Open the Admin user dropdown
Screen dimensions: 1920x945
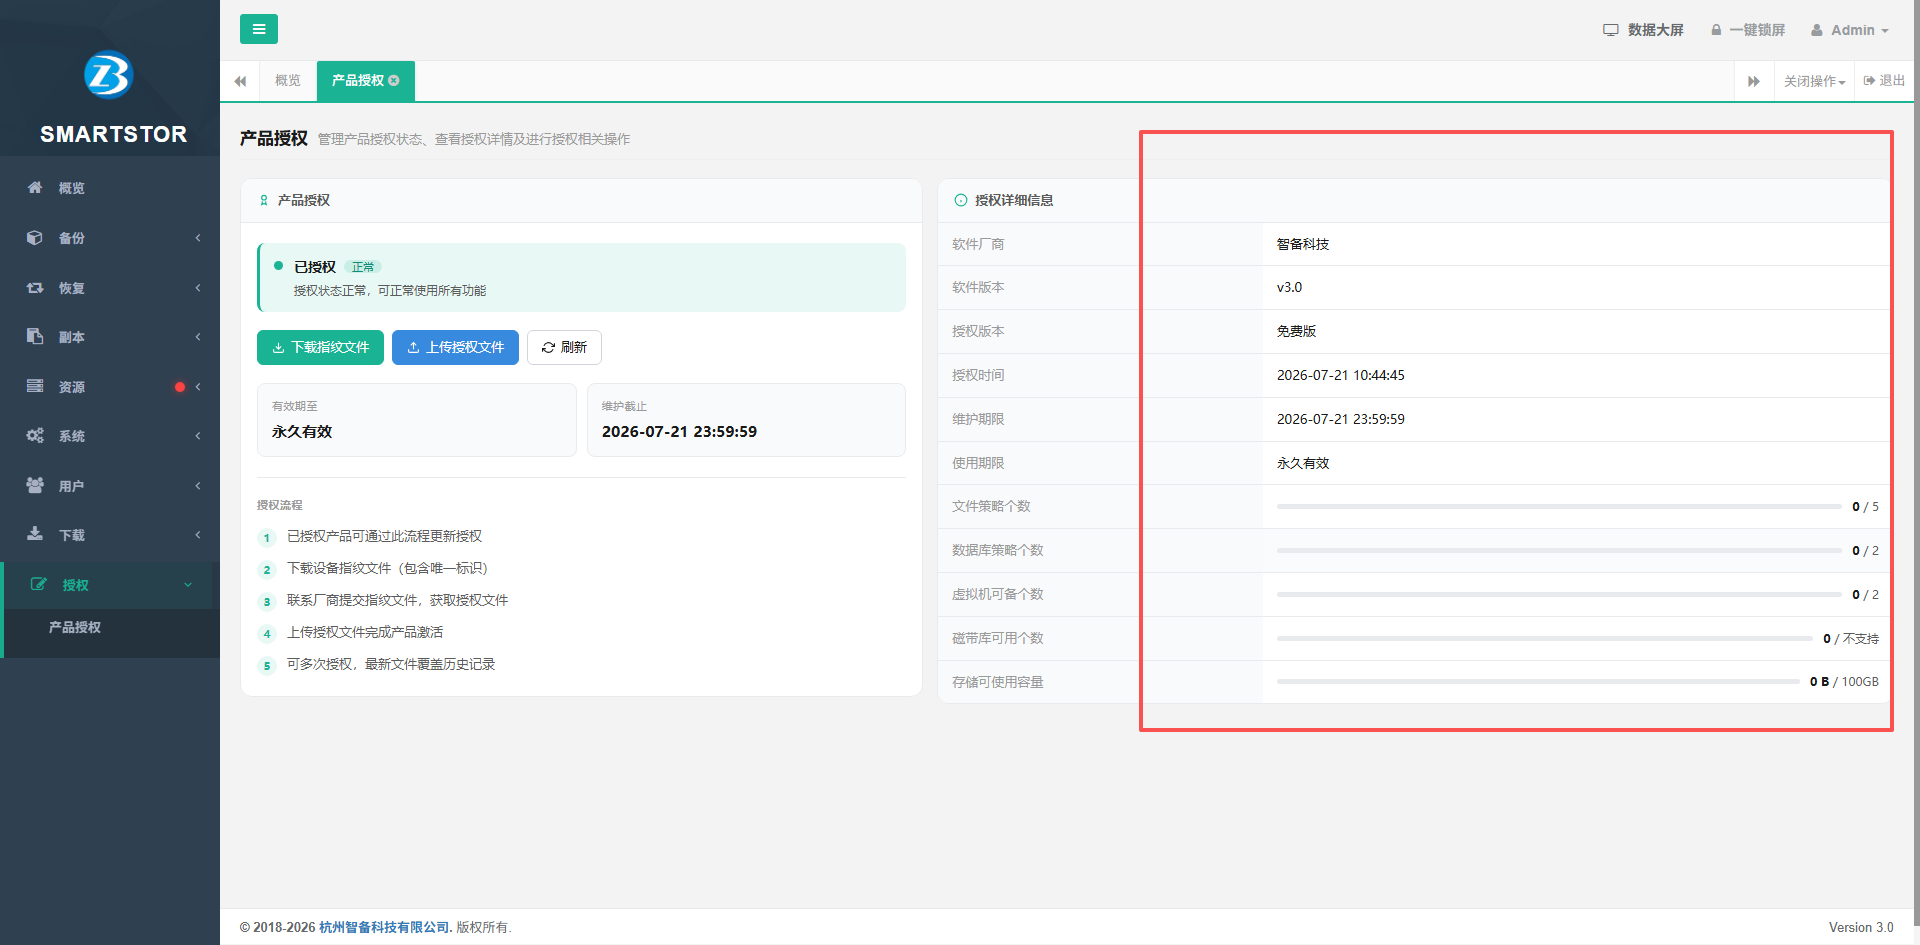pos(1850,30)
